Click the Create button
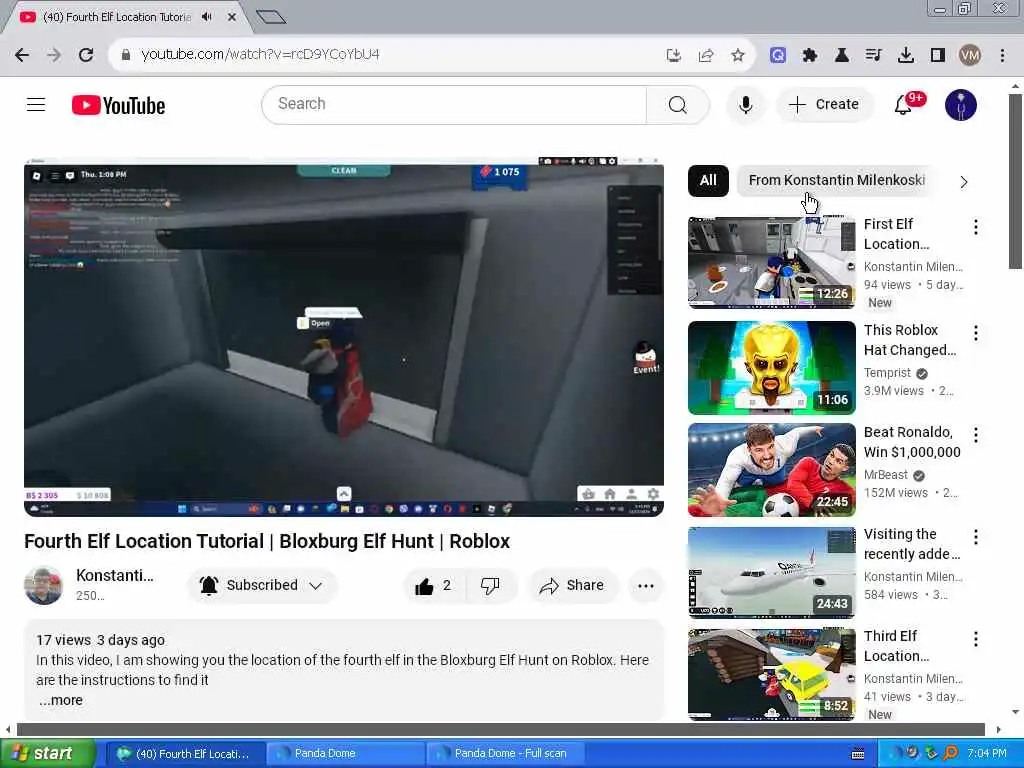Viewport: 1024px width, 768px height. pos(824,104)
